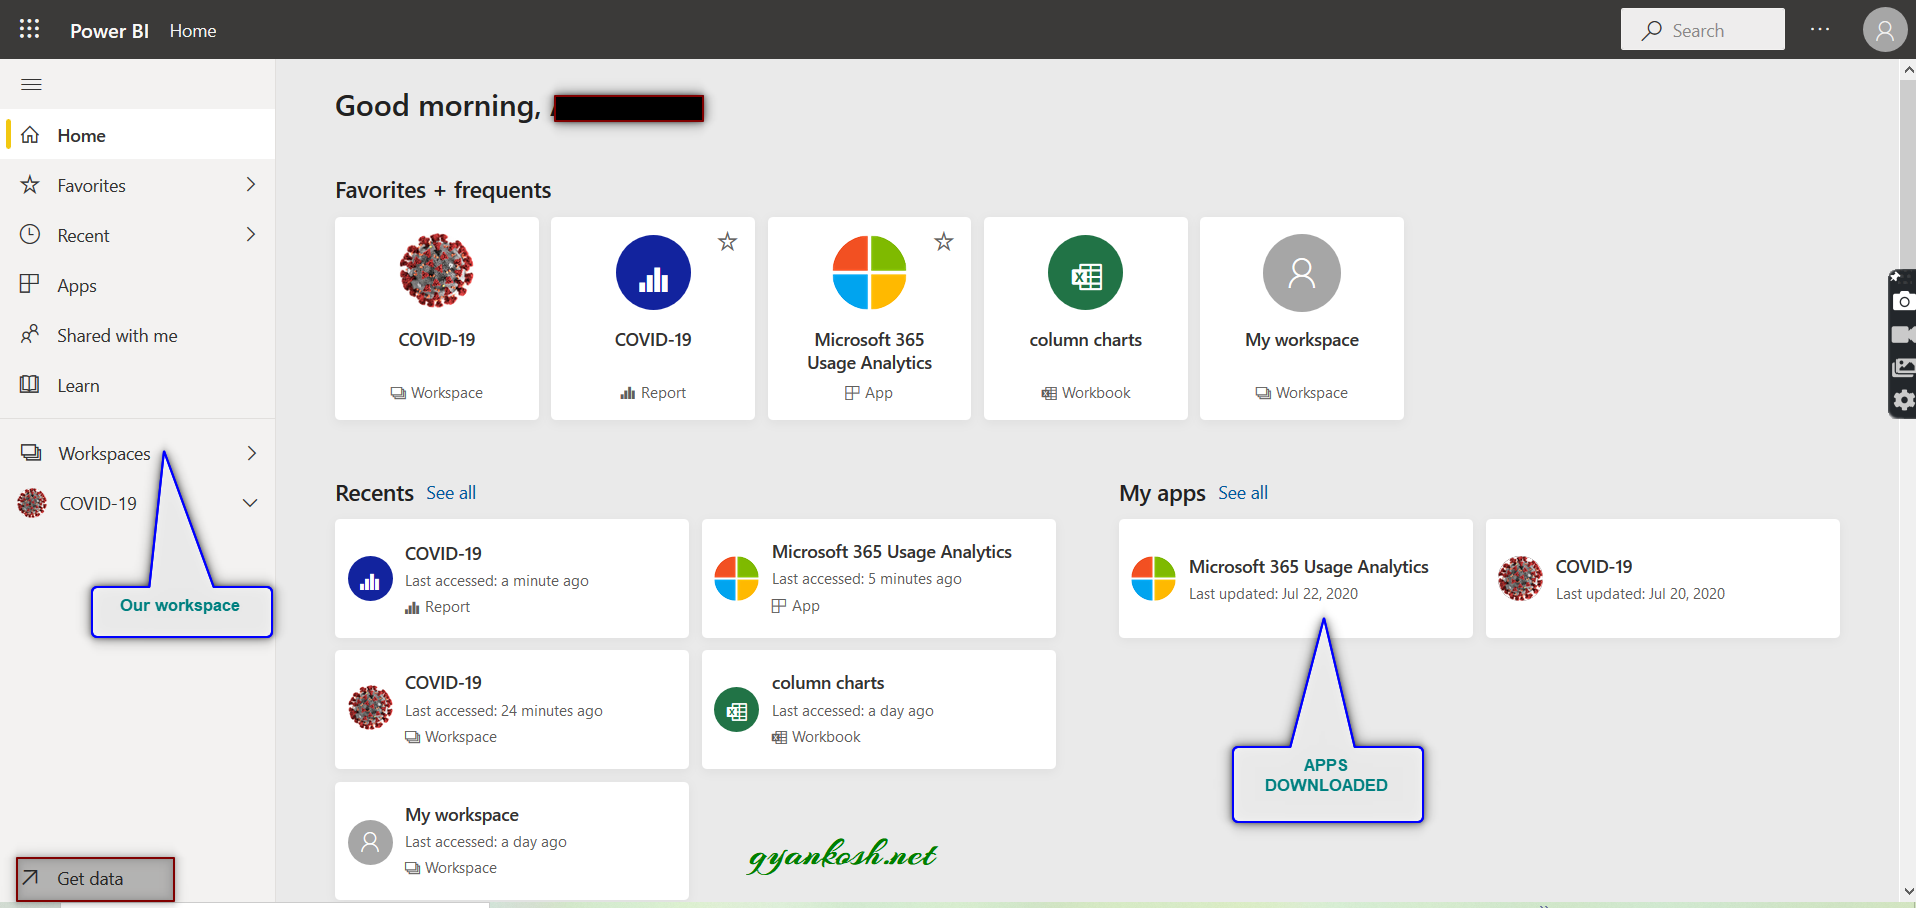Click the Home breadcrumb in header
This screenshot has width=1916, height=908.
click(193, 31)
